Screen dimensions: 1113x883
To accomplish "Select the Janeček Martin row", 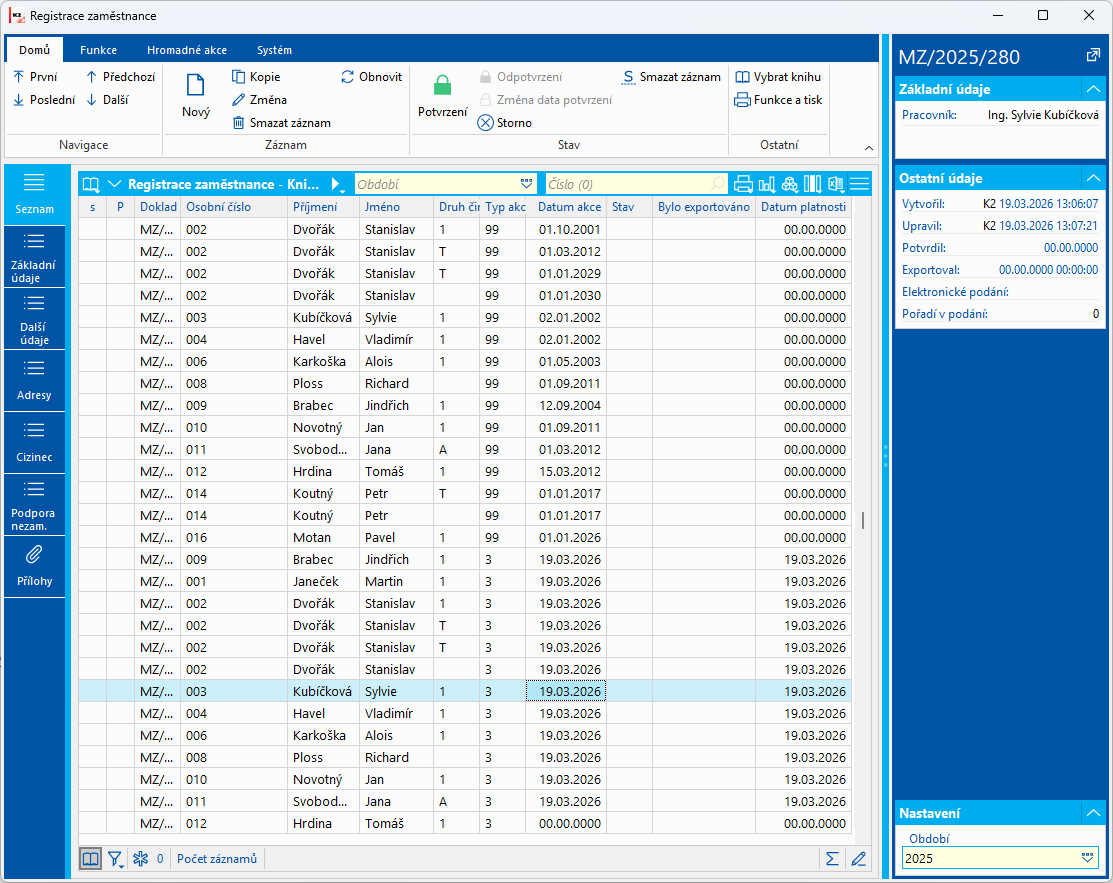I will click(x=465, y=581).
